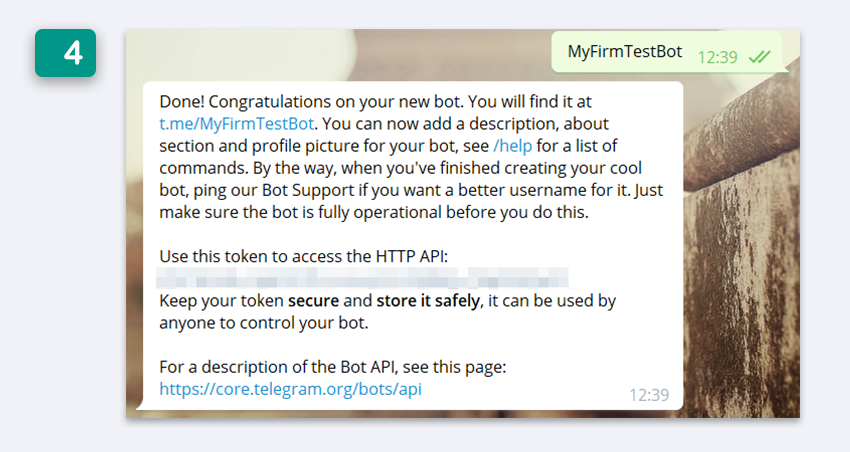Click the 12:39 timestamp on bot reply
850x452 pixels.
point(649,395)
